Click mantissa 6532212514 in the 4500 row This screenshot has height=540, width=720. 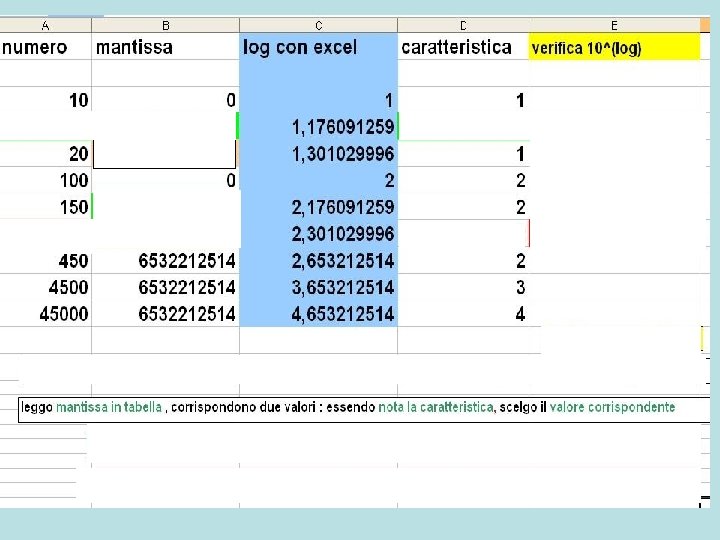tap(165, 287)
